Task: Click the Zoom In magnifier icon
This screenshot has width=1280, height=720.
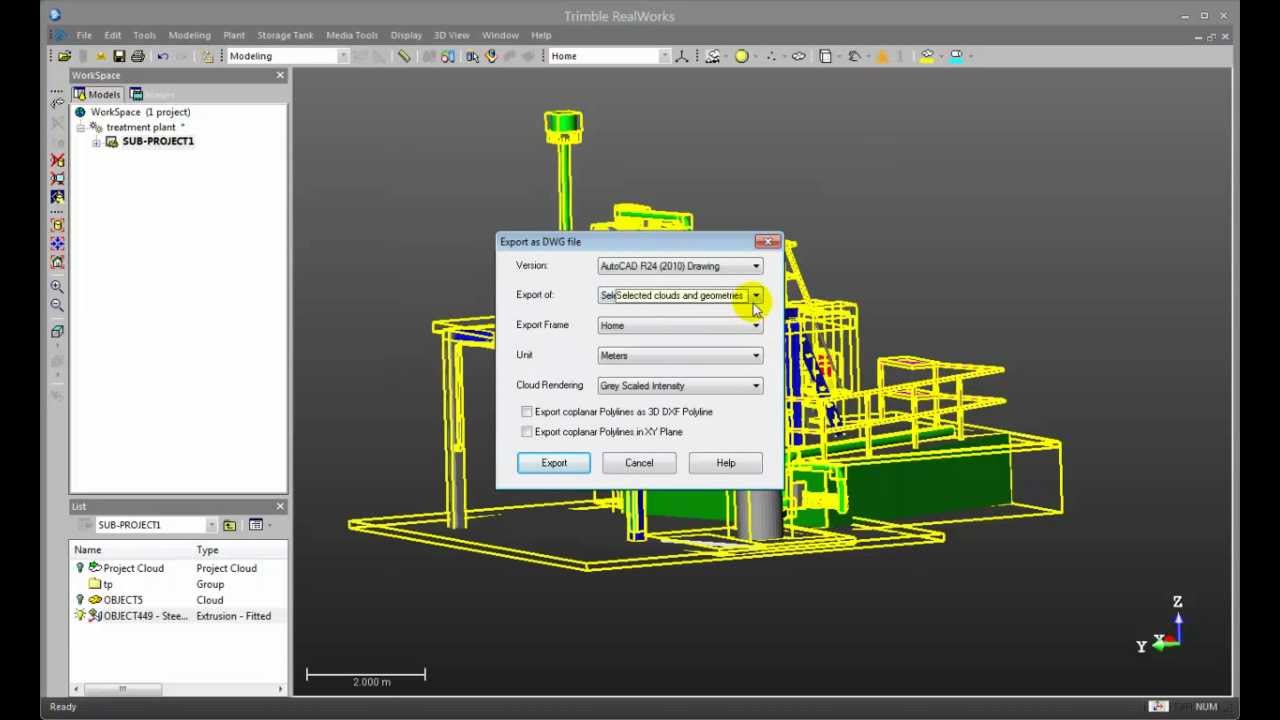Action: (x=57, y=287)
